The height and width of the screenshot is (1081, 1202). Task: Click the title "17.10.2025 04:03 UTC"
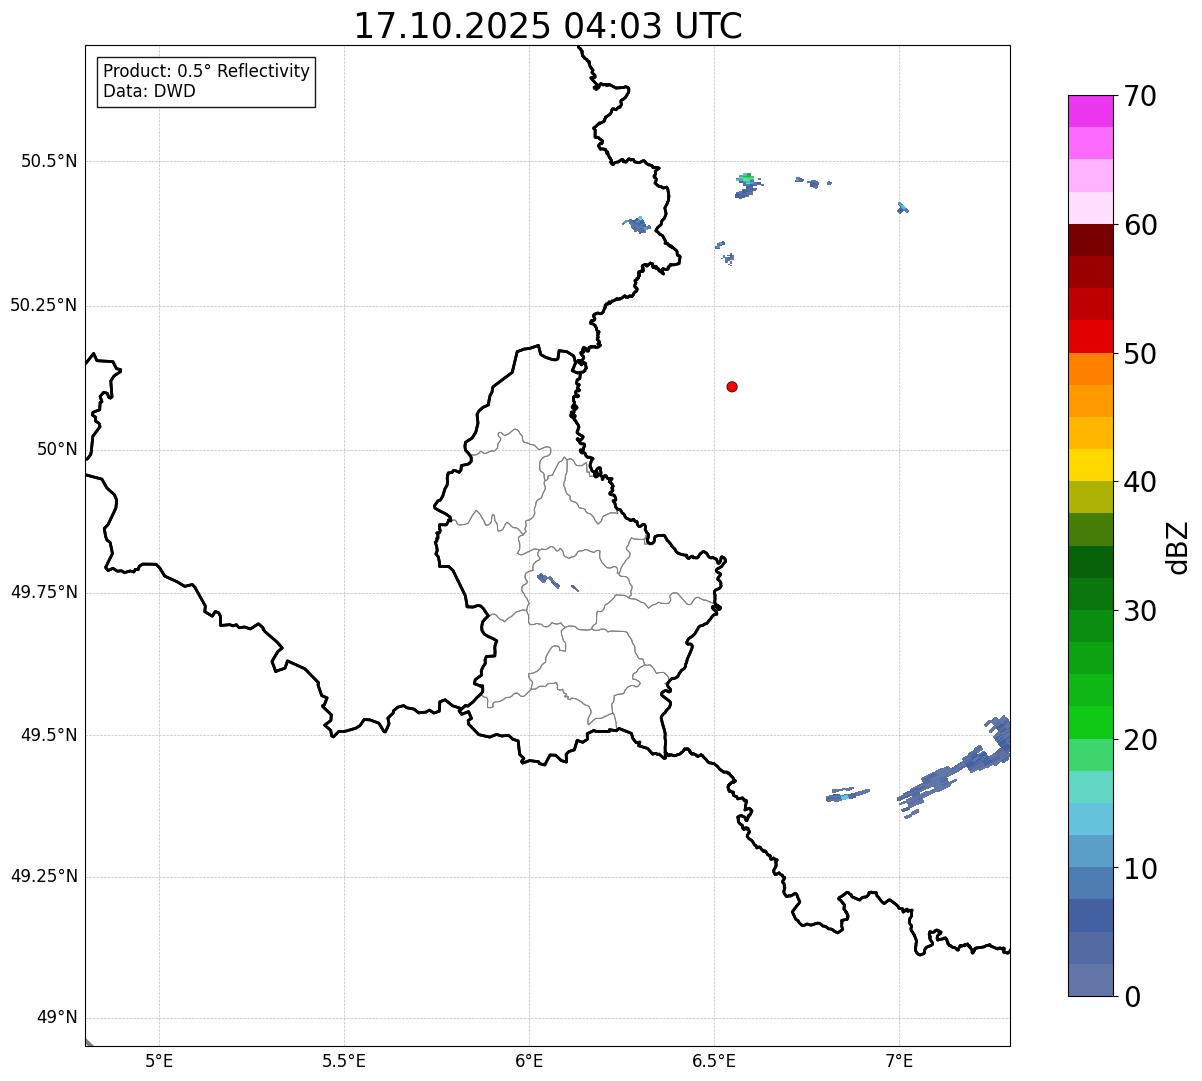click(548, 26)
